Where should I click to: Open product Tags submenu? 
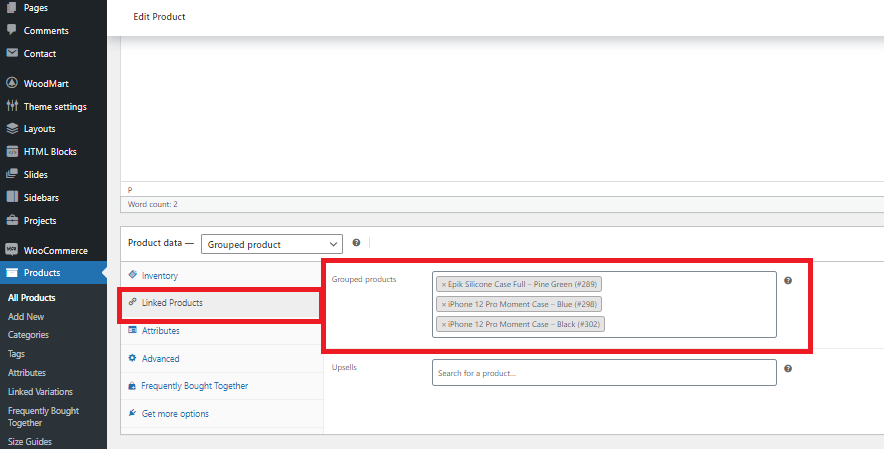click(x=16, y=354)
